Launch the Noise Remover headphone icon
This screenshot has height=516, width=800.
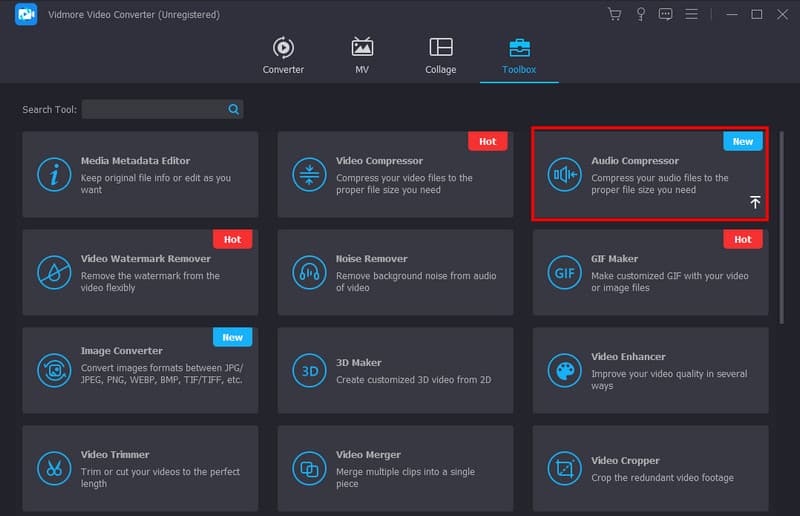click(310, 272)
